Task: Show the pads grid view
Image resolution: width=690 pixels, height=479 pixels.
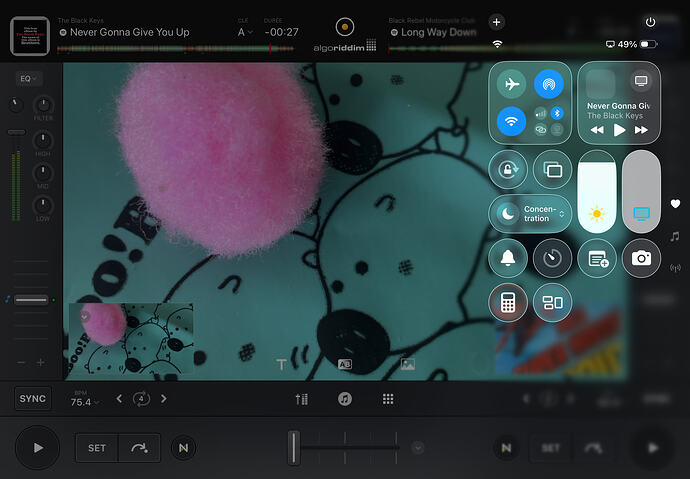Action: [388, 398]
